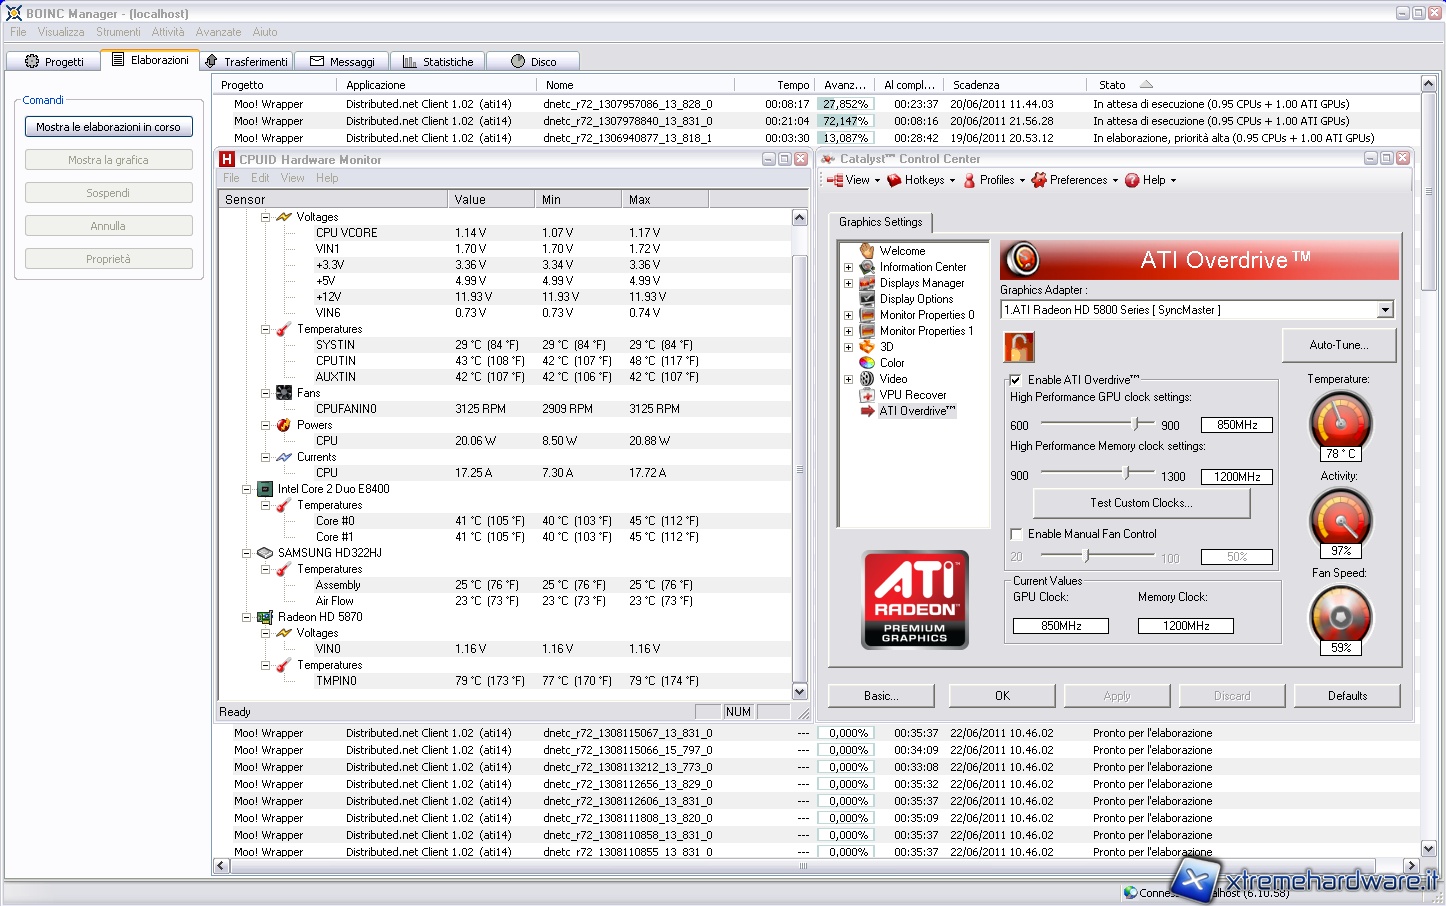The height and width of the screenshot is (906, 1446).
Task: Disable the Enable ATI Overdrive checkbox
Action: pos(1016,380)
